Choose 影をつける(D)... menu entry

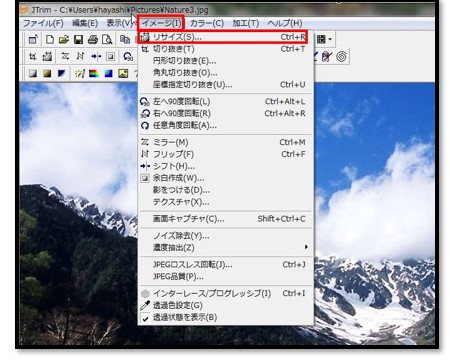[x=226, y=190]
